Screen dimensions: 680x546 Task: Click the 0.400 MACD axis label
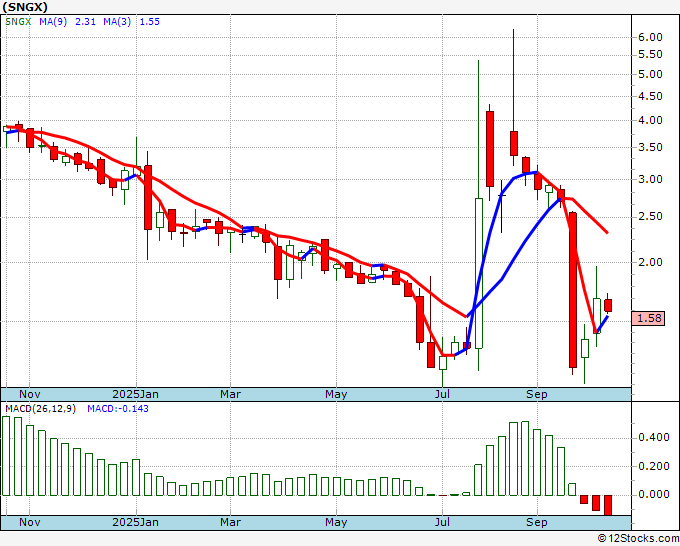tap(653, 437)
